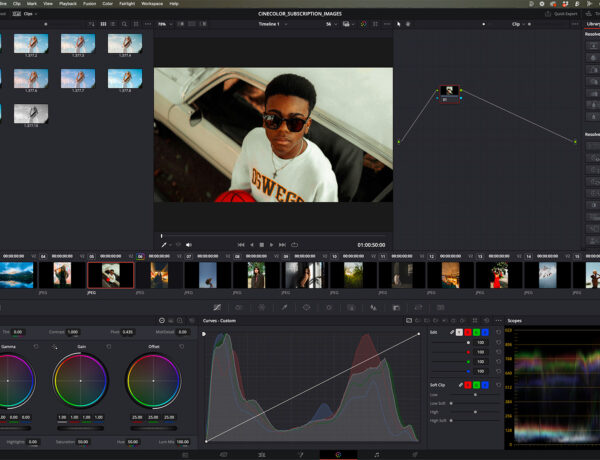Viewport: 600px width, 460px height.
Task: Open the Playback menu
Action: point(68,4)
